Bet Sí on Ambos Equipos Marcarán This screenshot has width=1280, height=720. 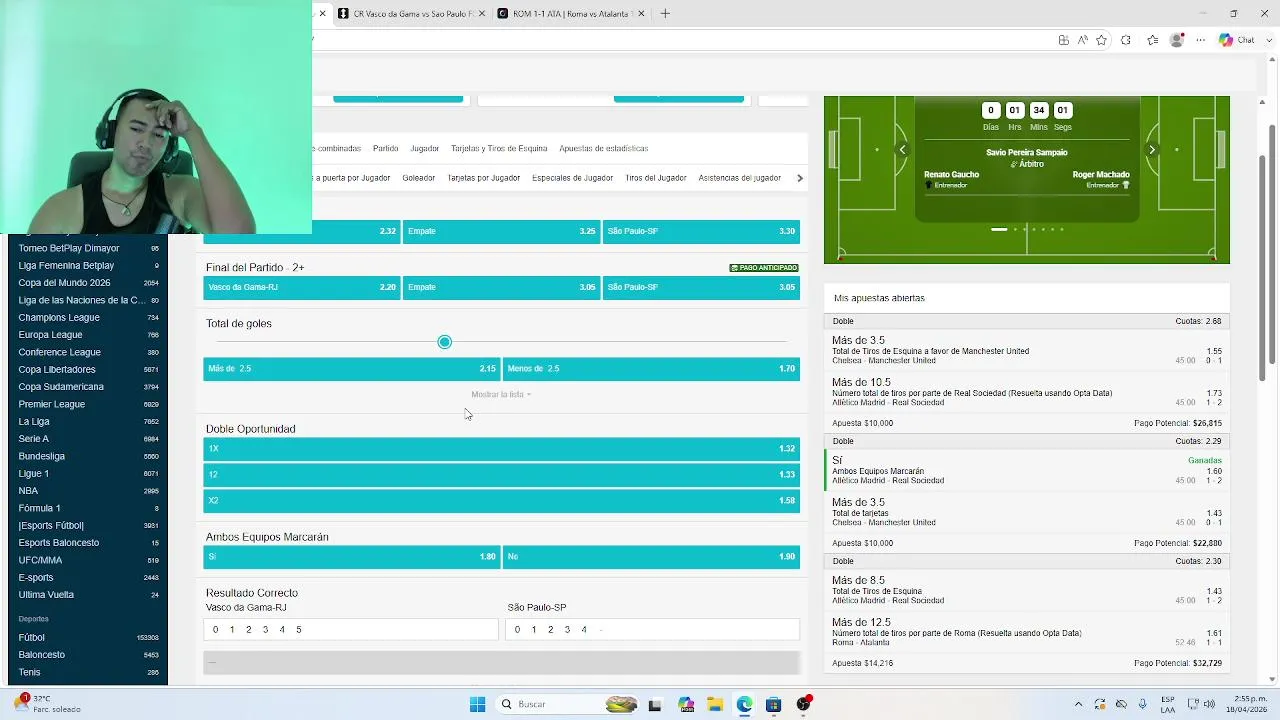click(x=351, y=556)
